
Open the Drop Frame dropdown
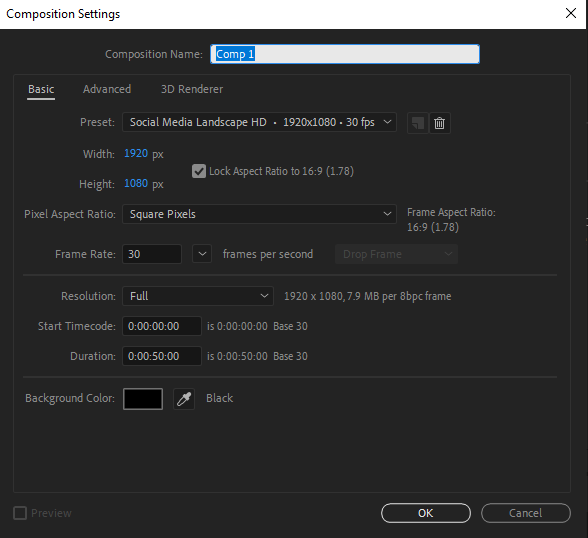coord(396,254)
